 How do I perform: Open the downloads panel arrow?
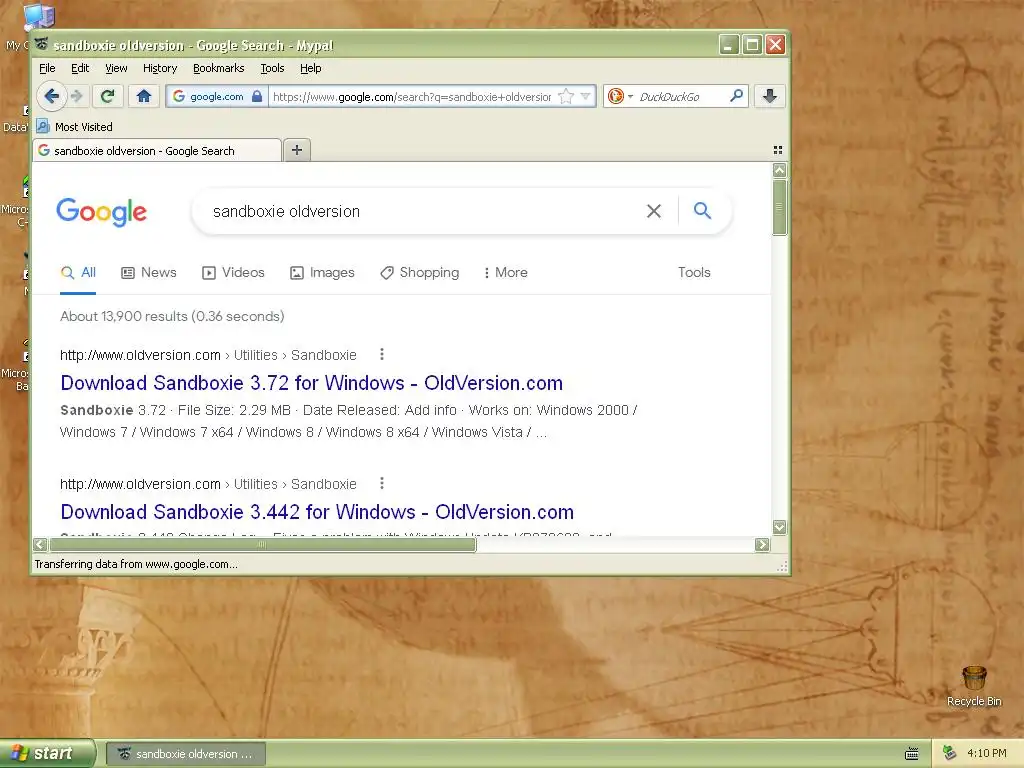770,97
